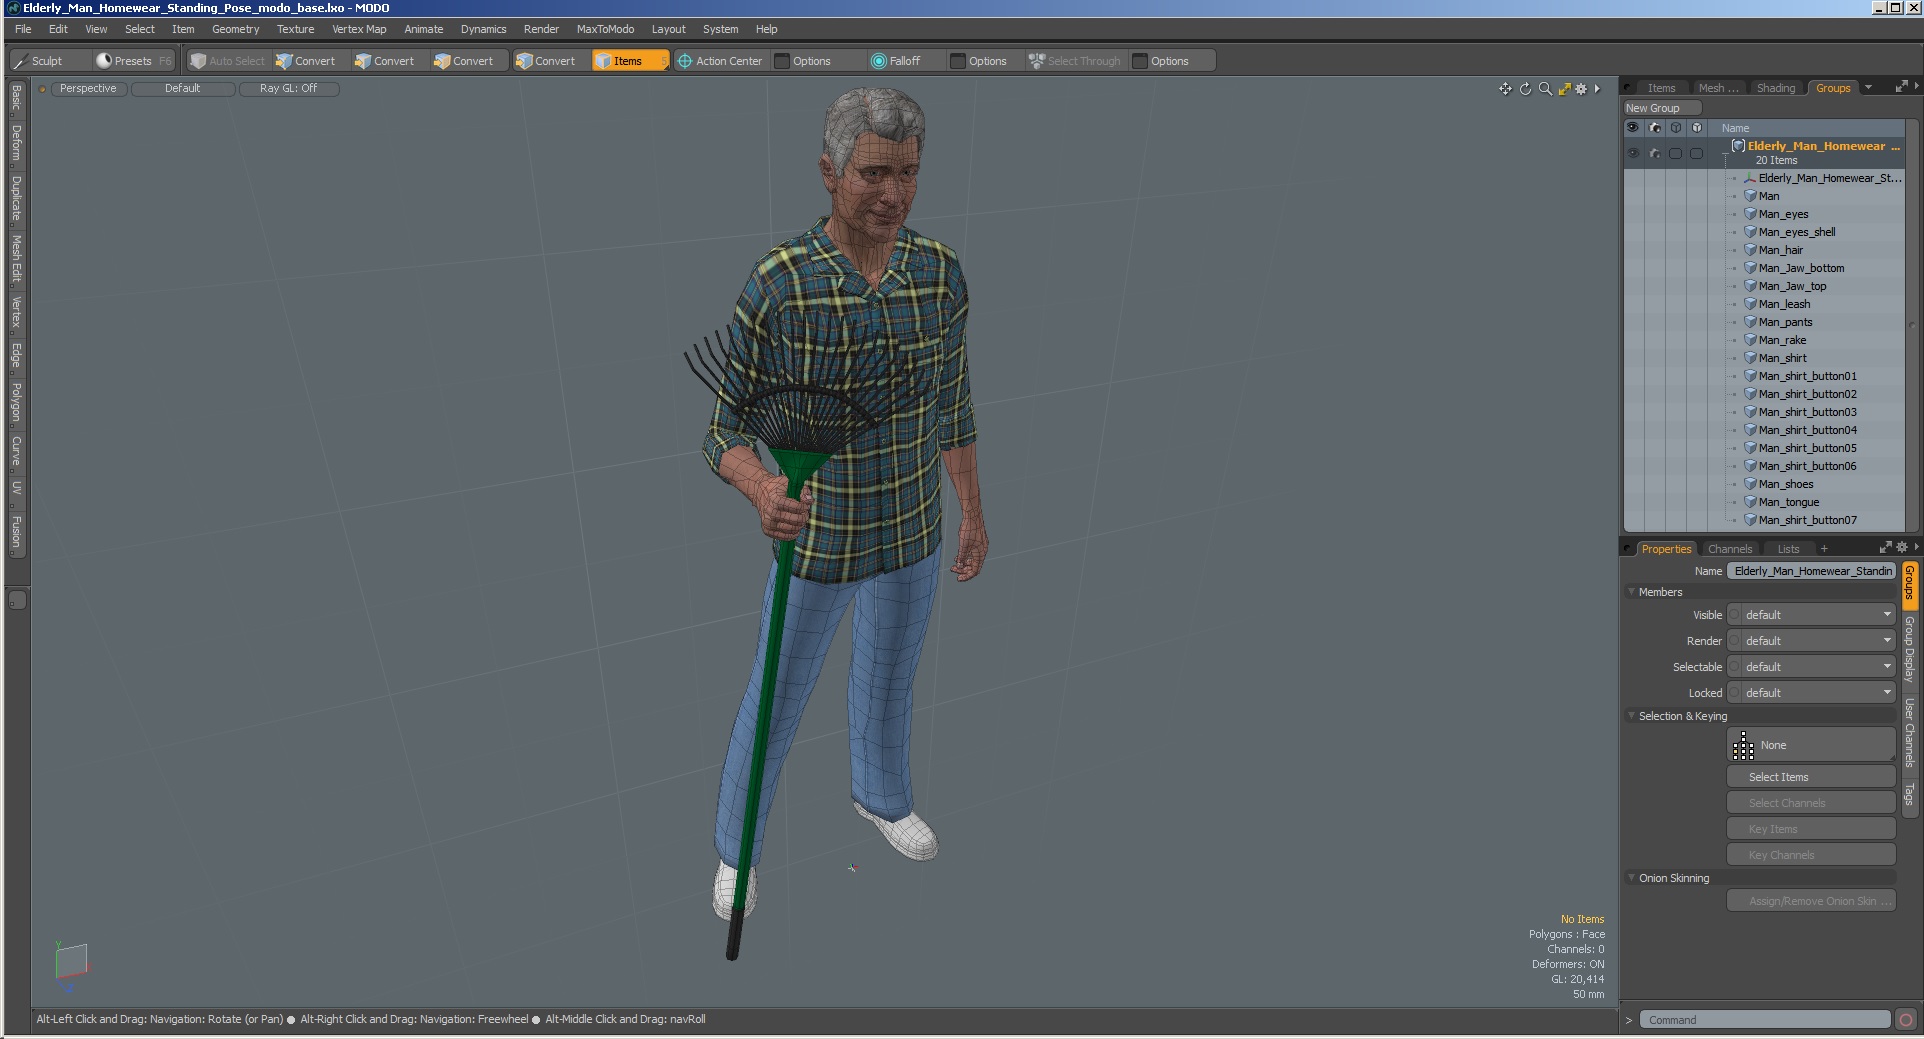
Task: Click the viewport rotate icon
Action: point(1525,89)
